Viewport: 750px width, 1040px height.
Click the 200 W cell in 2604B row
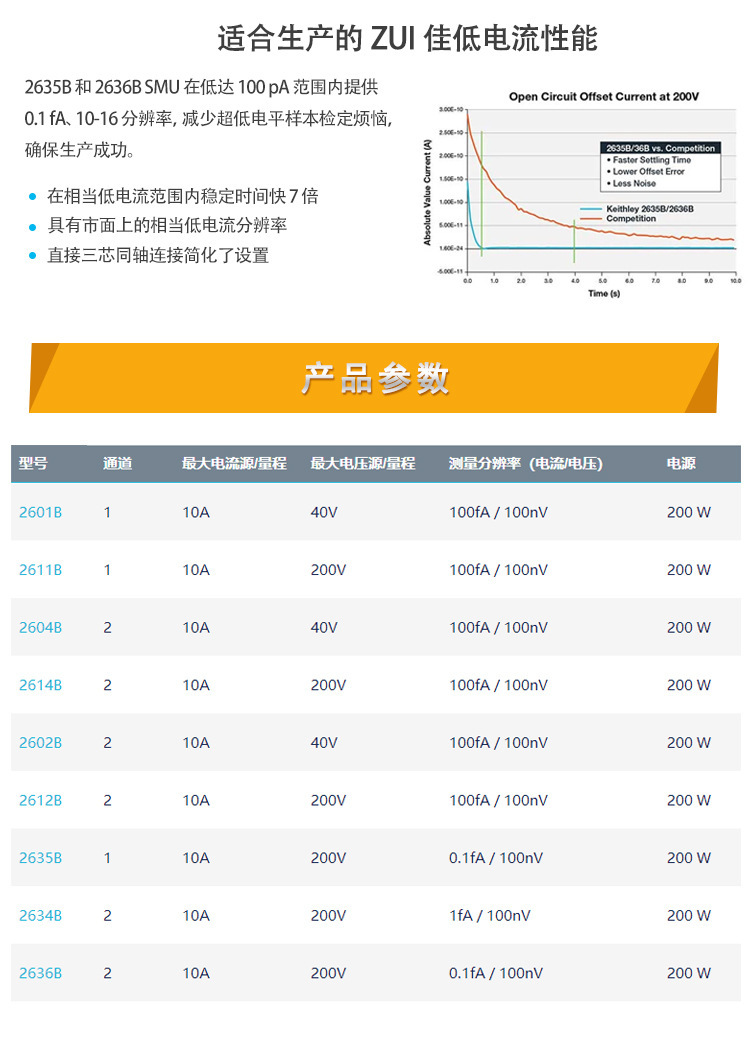point(689,627)
